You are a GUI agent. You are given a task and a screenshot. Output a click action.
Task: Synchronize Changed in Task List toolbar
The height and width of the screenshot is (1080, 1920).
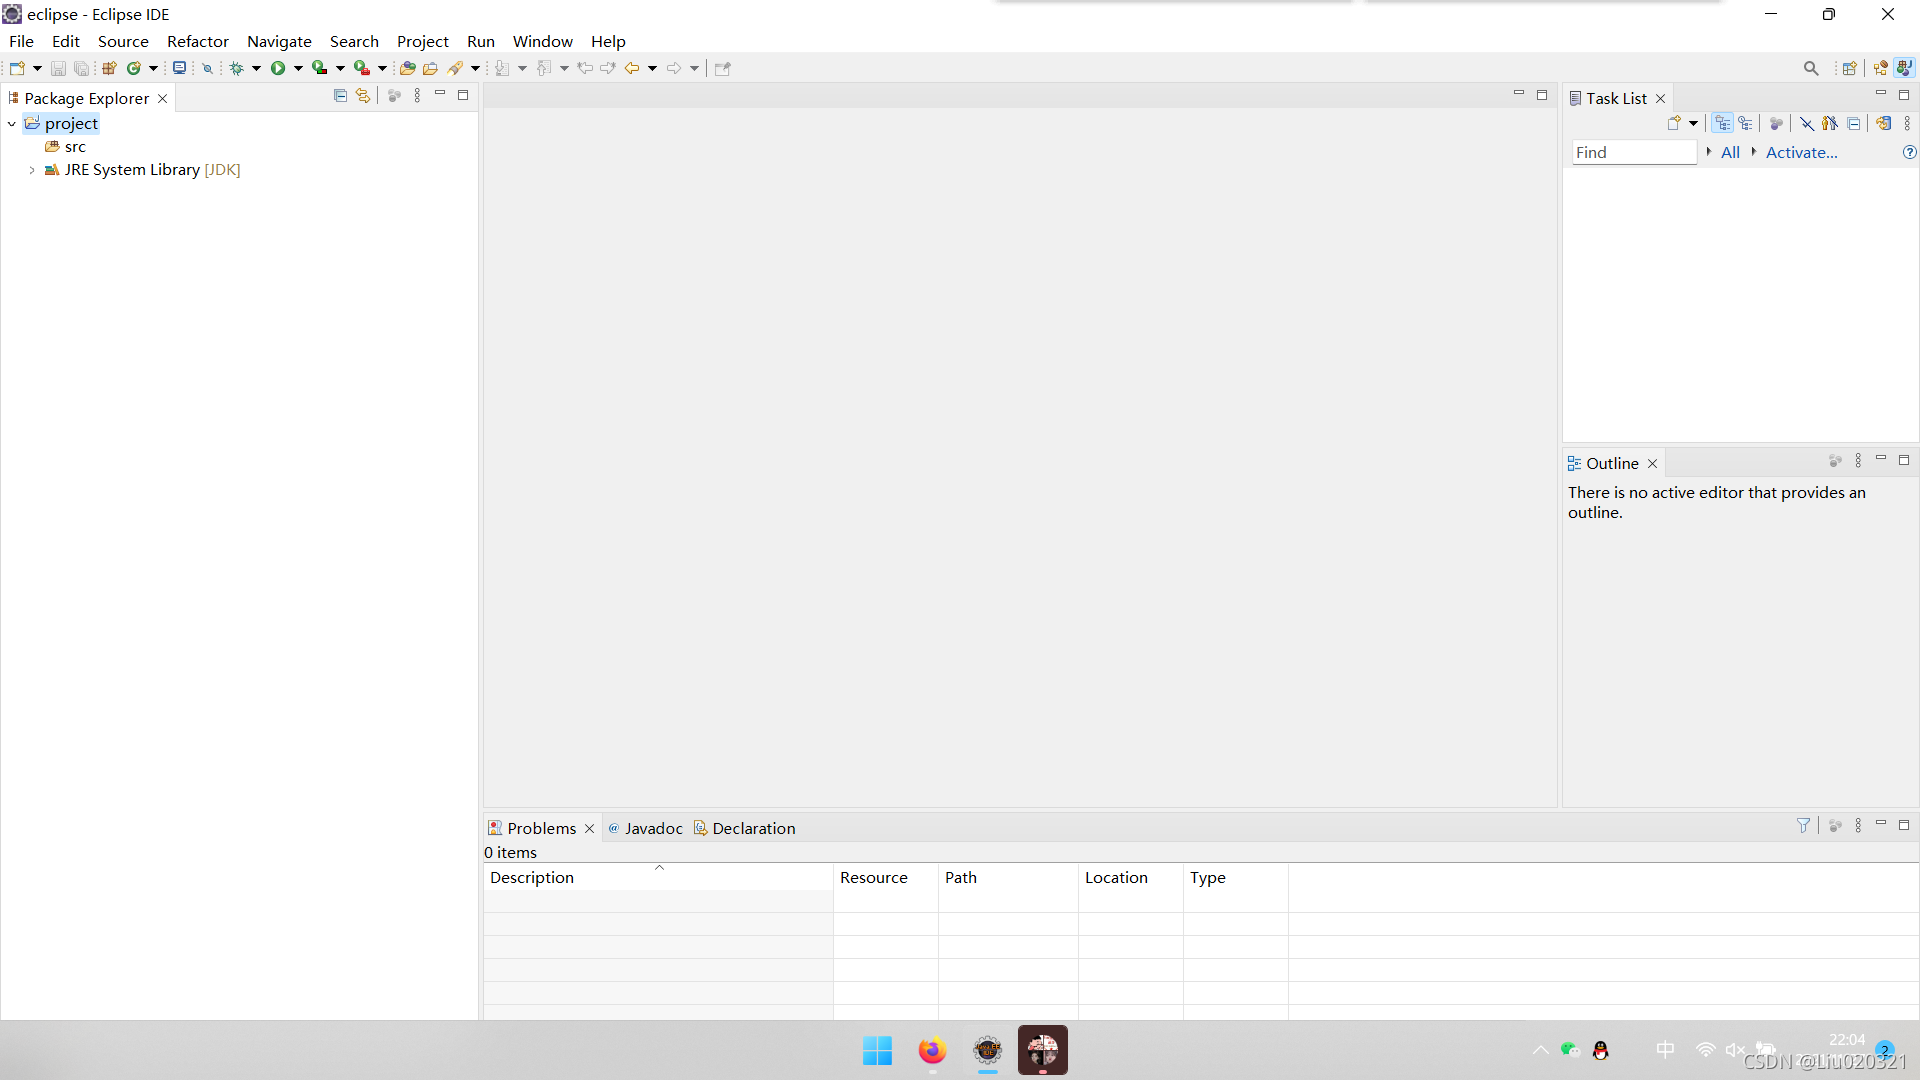pyautogui.click(x=1883, y=123)
